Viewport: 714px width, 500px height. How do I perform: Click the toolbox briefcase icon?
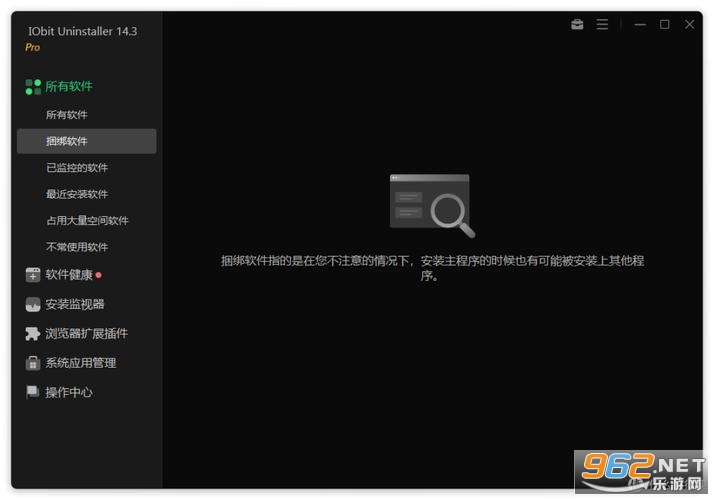pyautogui.click(x=577, y=24)
